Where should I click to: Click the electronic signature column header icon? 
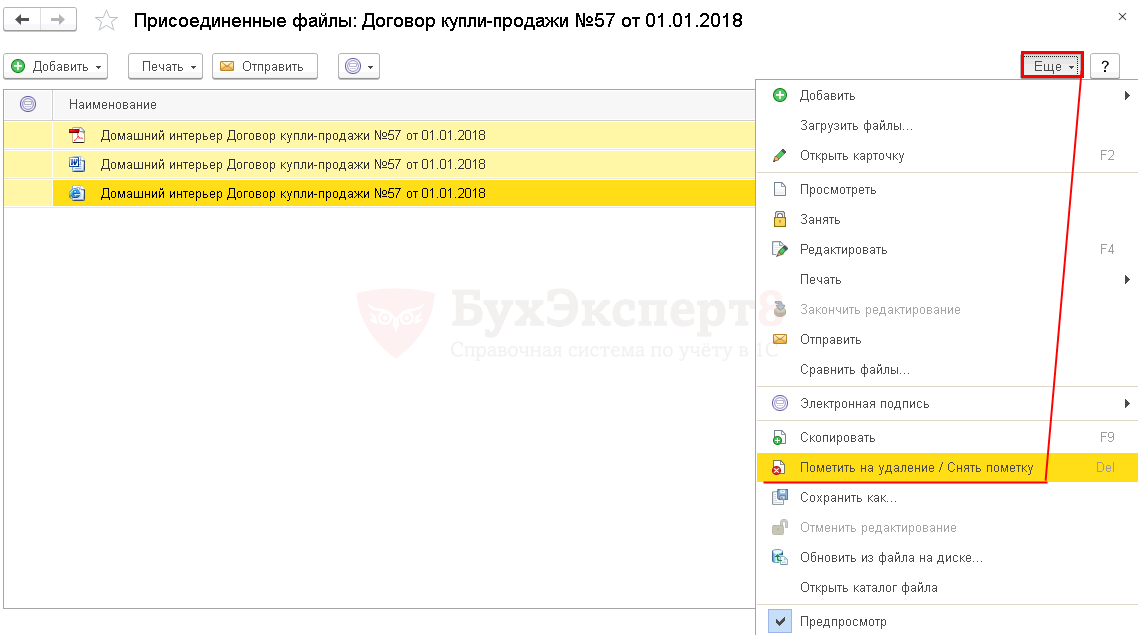[x=28, y=105]
